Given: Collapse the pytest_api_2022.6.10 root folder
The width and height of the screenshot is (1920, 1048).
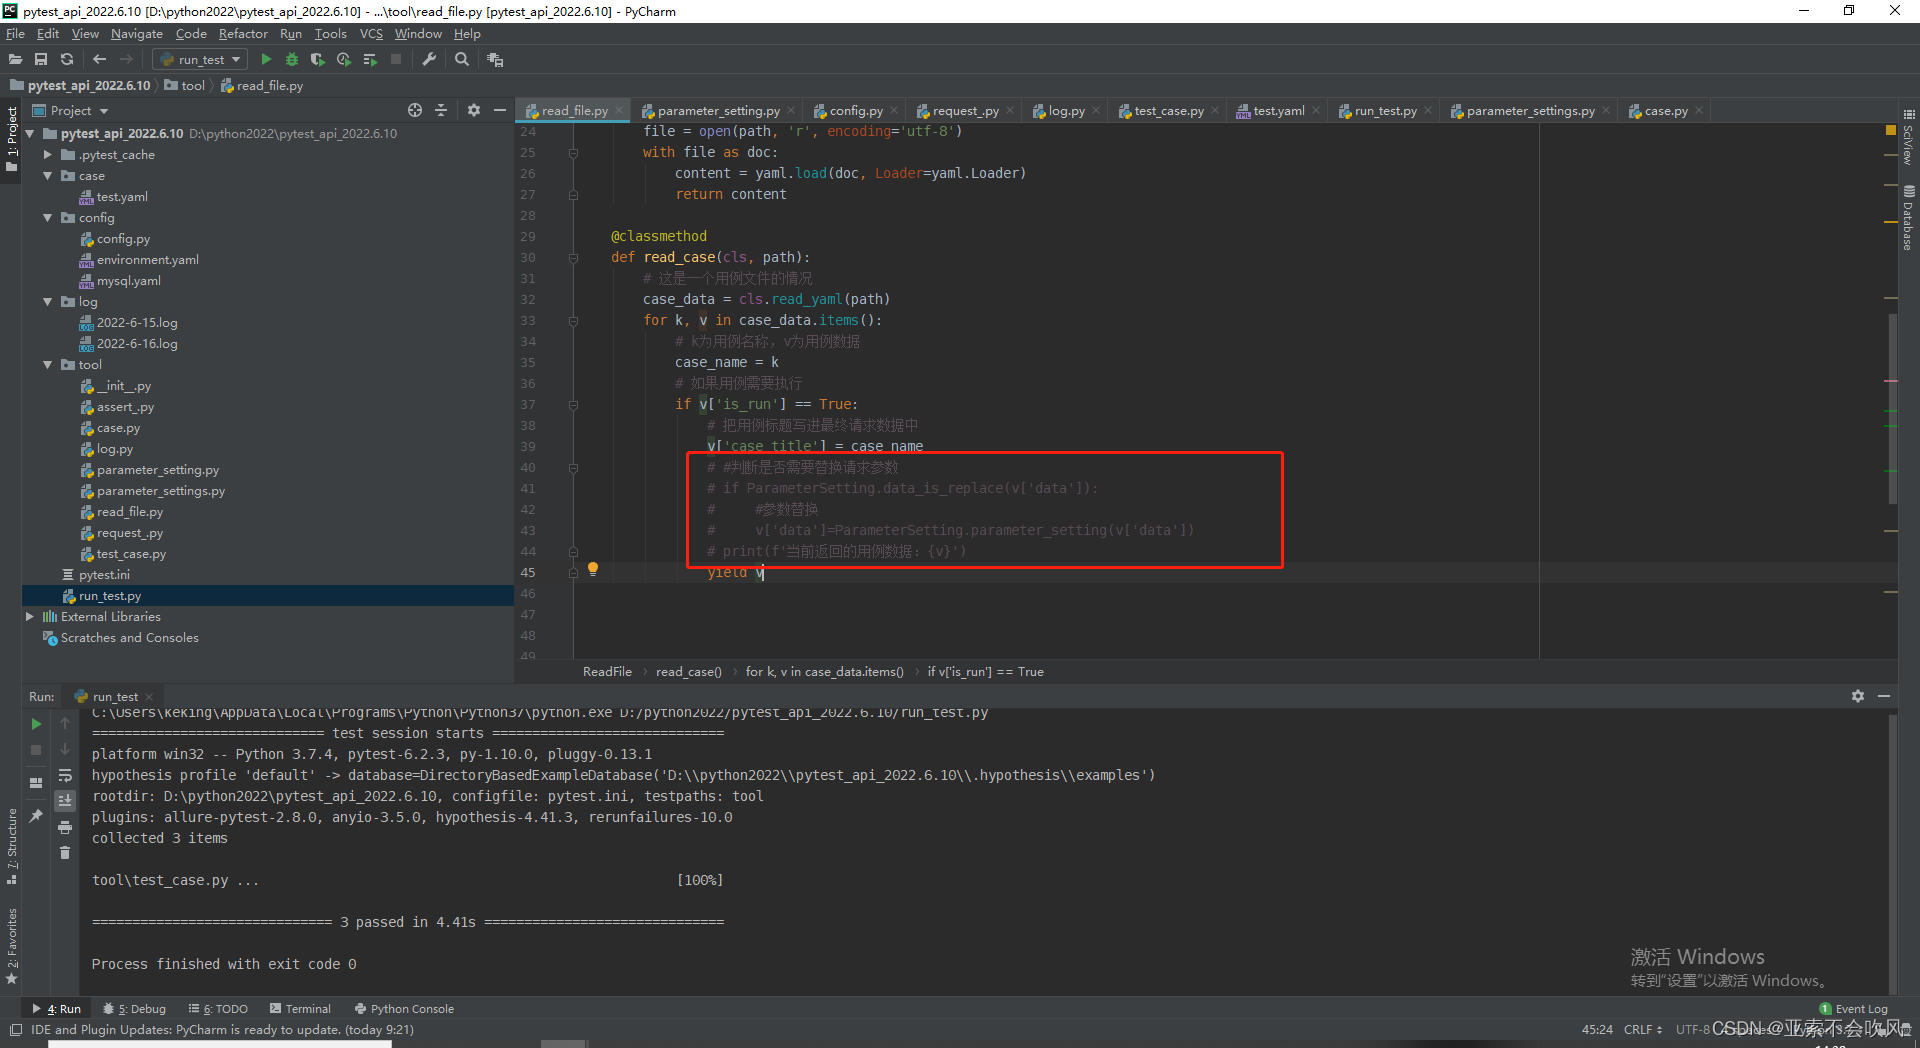Looking at the screenshot, I should (x=30, y=134).
